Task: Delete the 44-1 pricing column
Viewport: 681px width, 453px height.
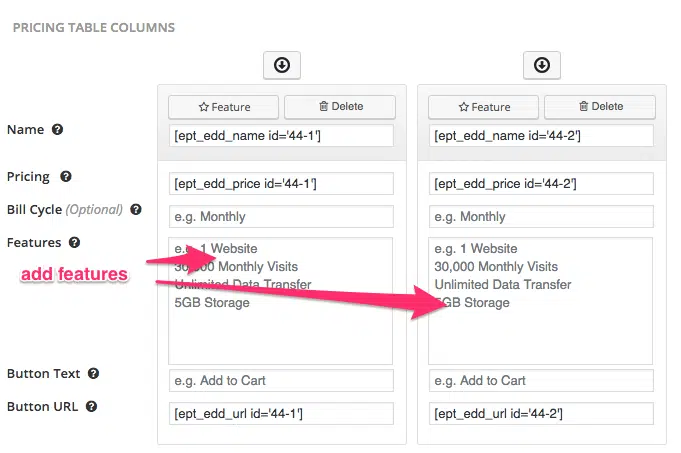Action: (340, 107)
